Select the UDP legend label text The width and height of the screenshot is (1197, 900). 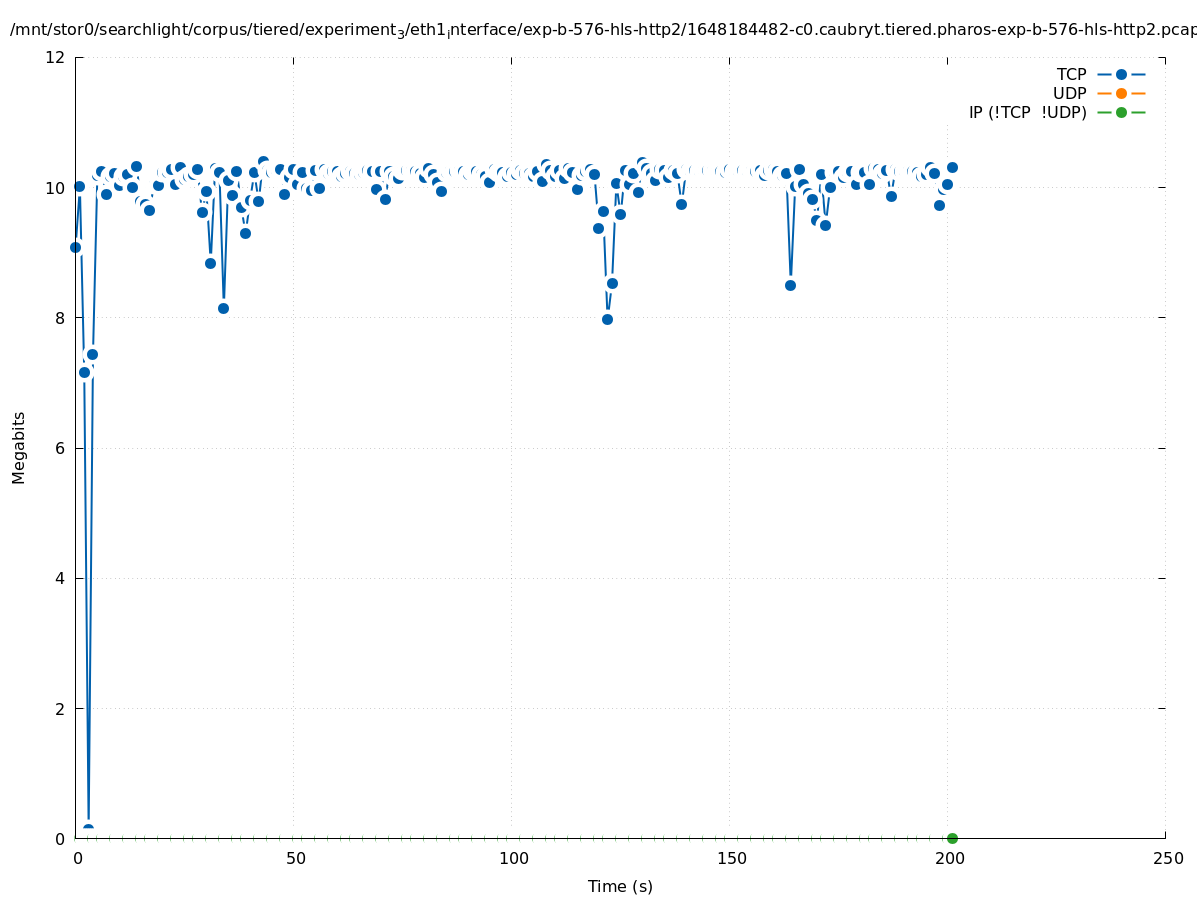click(x=1069, y=93)
